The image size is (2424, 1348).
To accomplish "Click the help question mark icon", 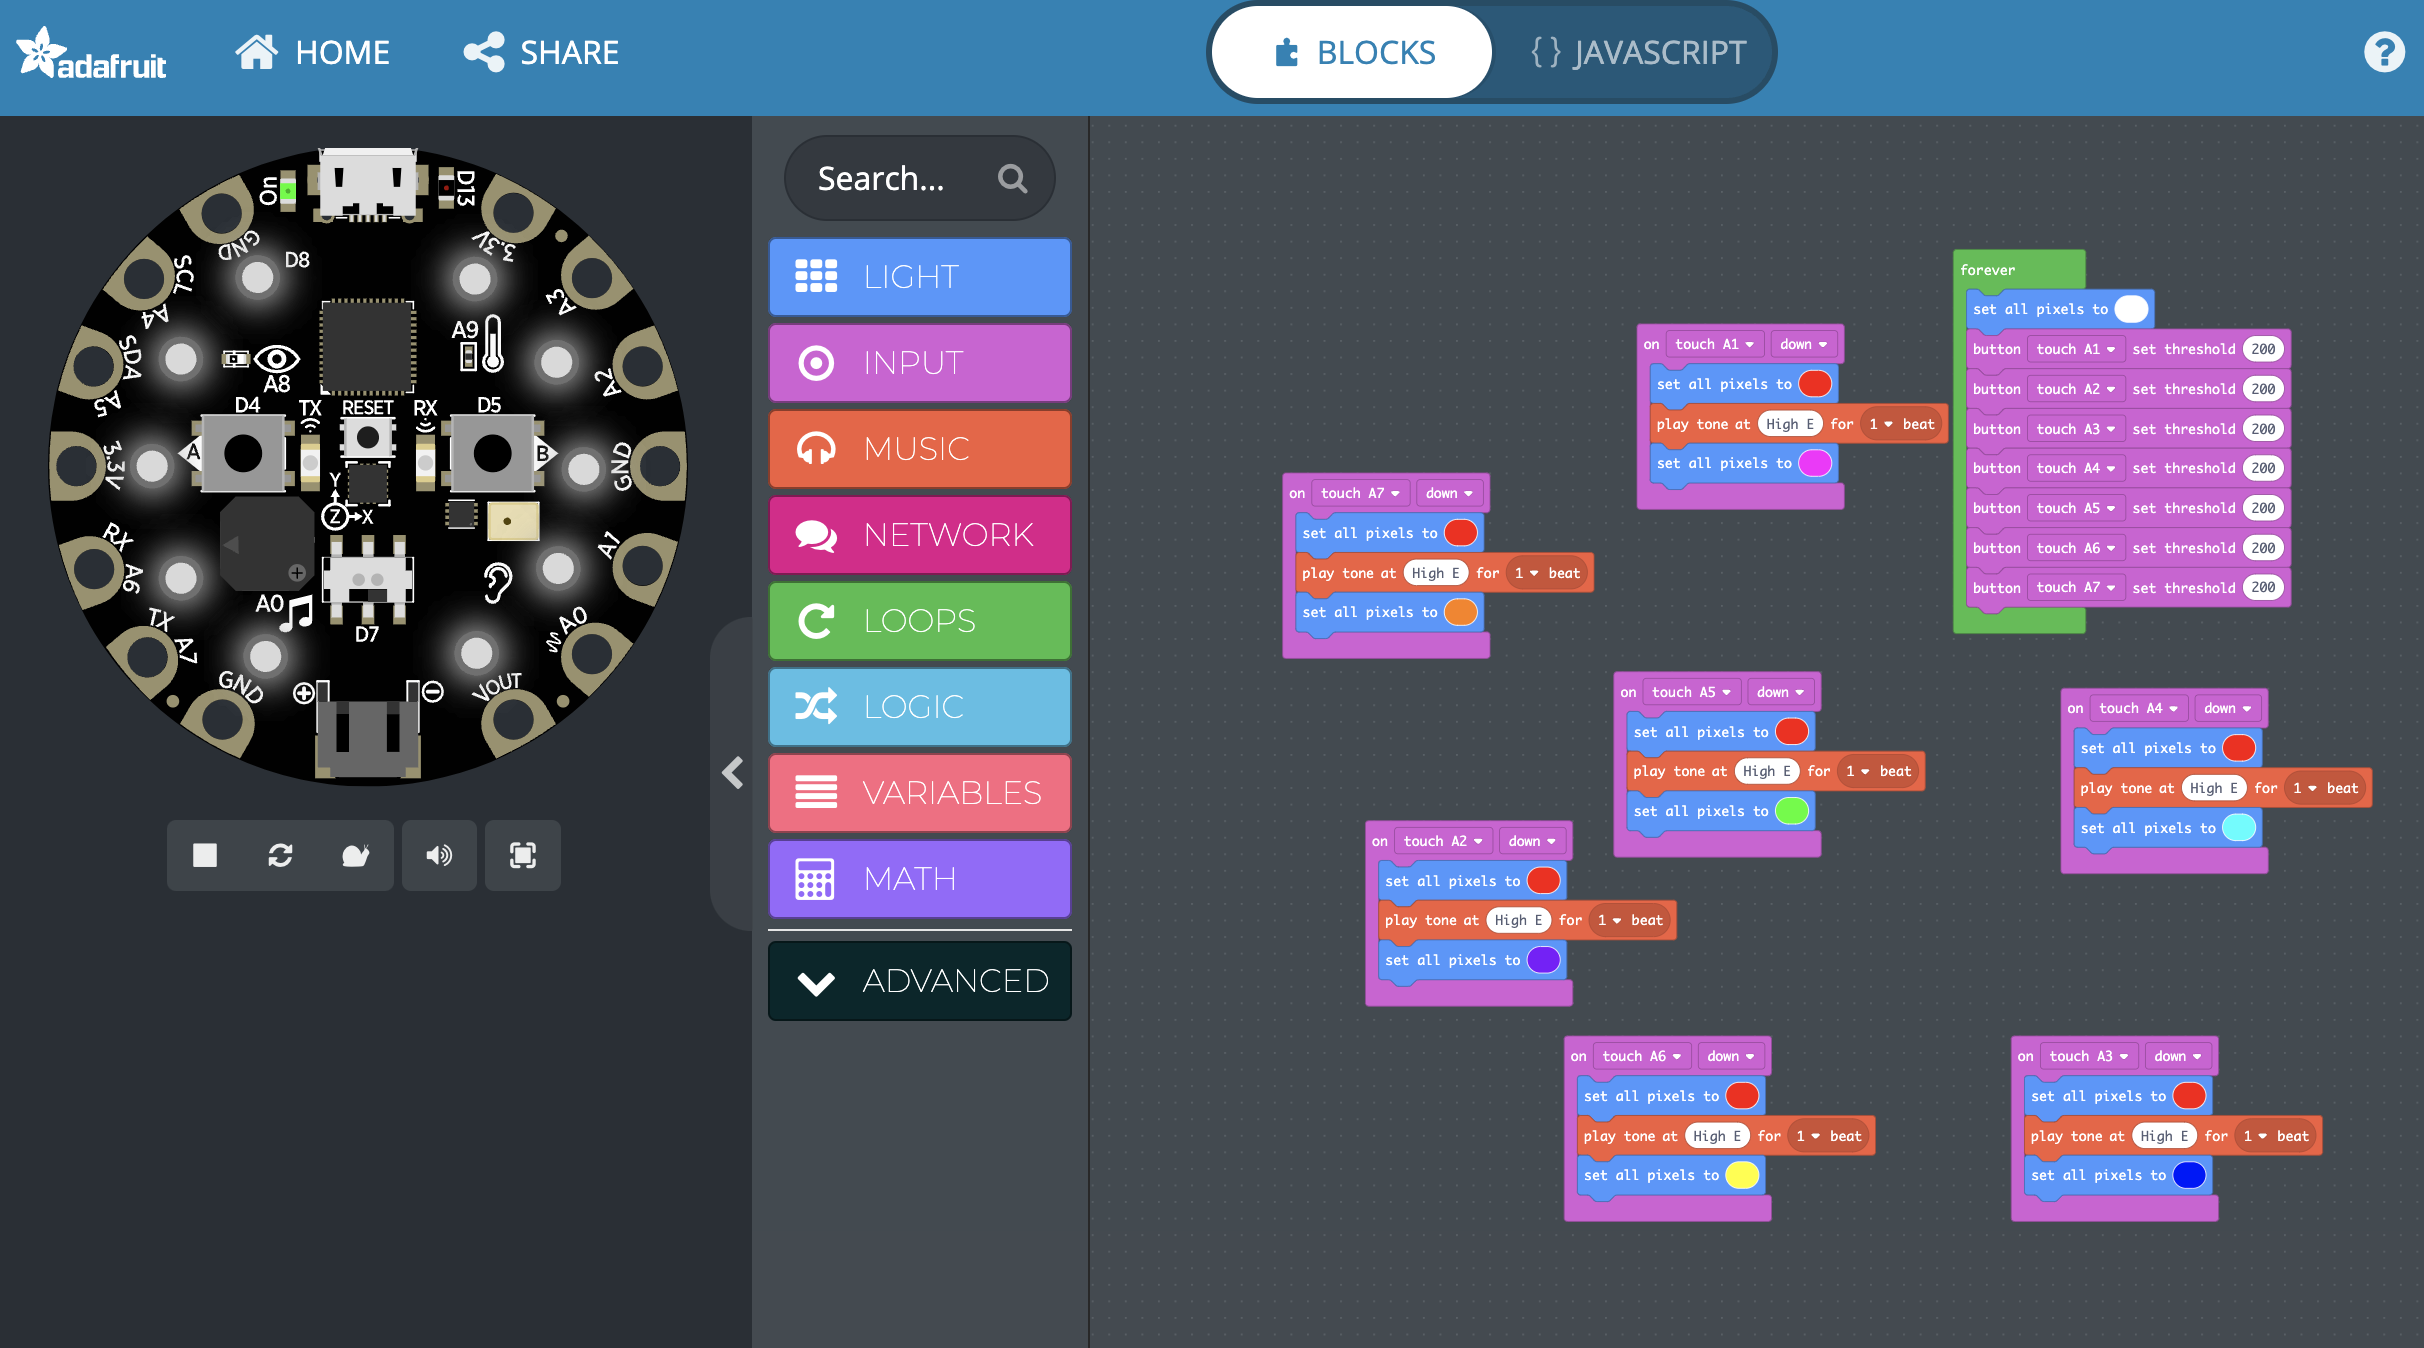I will coord(2384,52).
